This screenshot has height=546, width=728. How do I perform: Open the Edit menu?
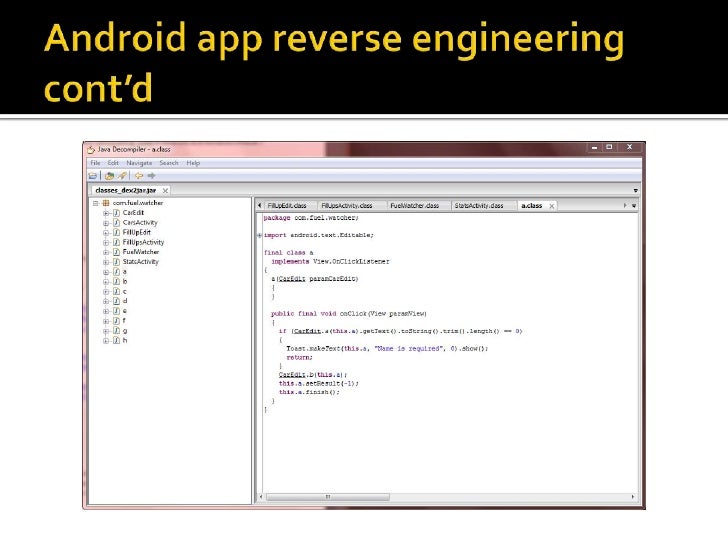click(113, 163)
